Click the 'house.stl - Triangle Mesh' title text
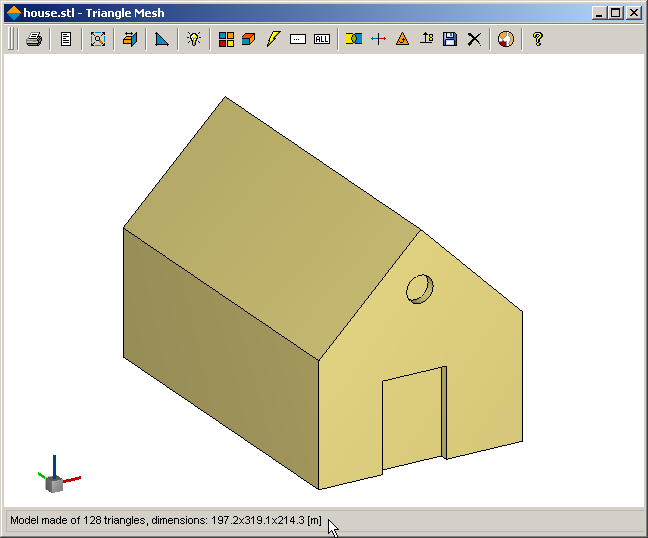This screenshot has width=648, height=538. pyautogui.click(x=94, y=13)
